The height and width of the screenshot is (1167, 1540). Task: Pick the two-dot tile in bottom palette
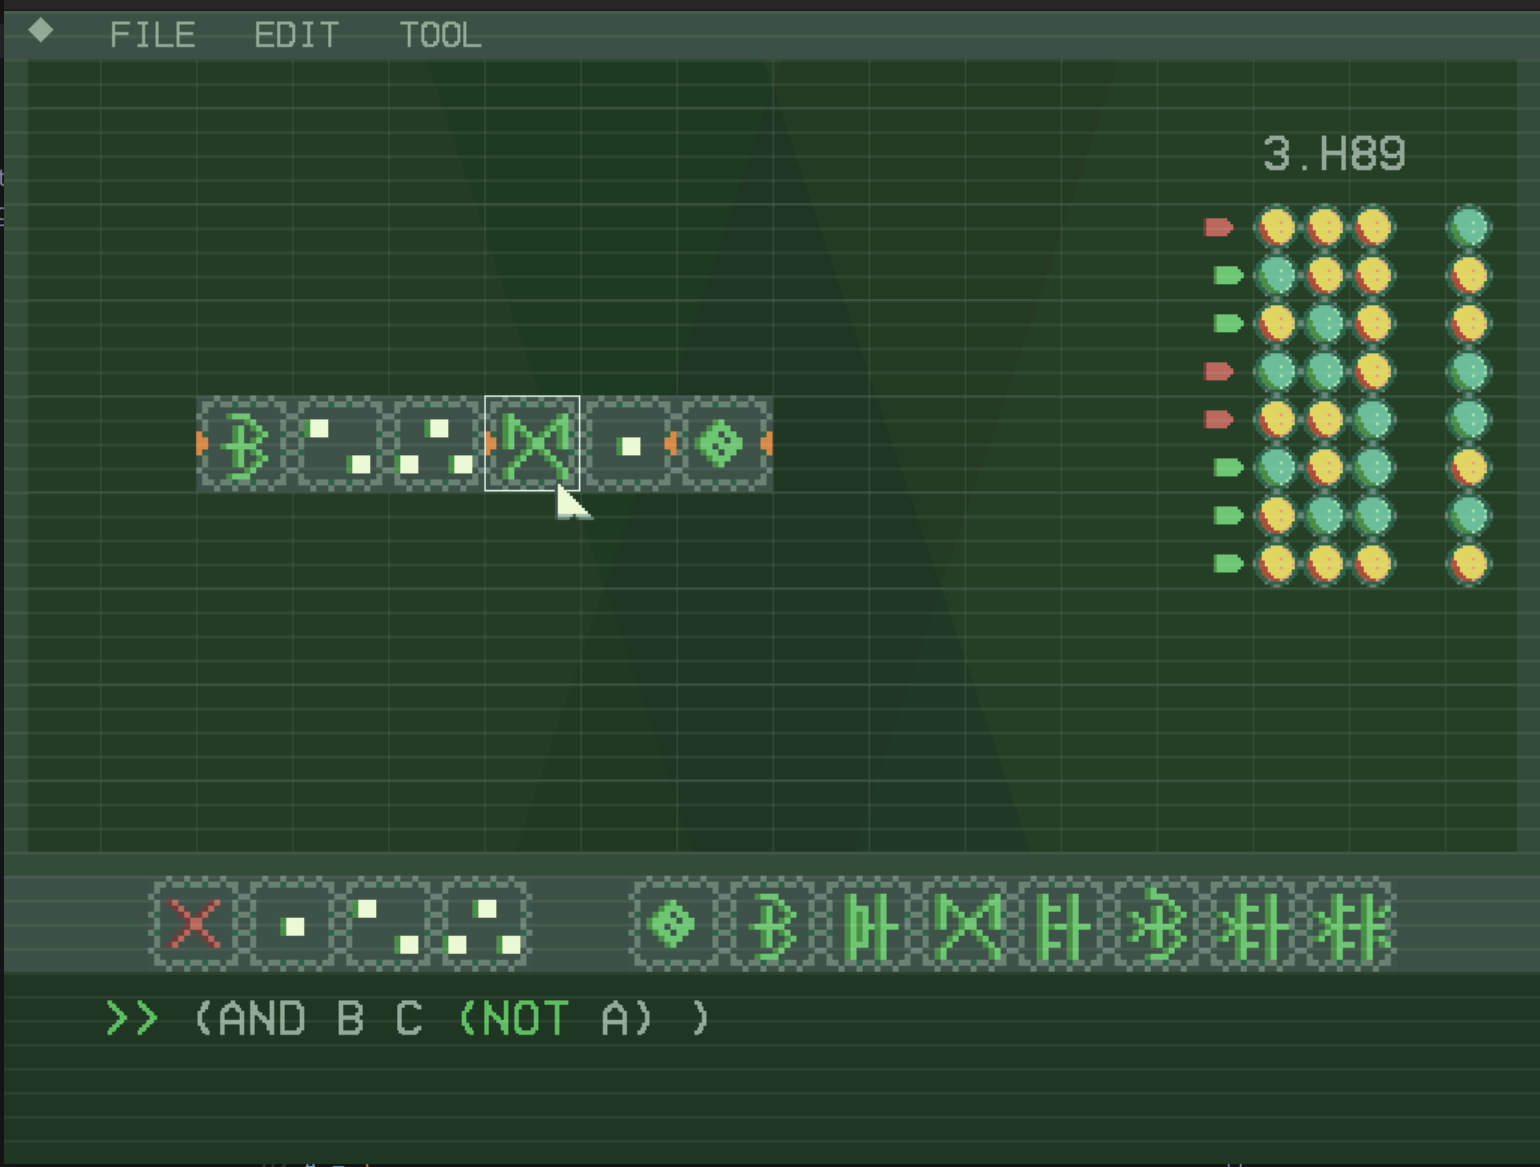coord(388,924)
